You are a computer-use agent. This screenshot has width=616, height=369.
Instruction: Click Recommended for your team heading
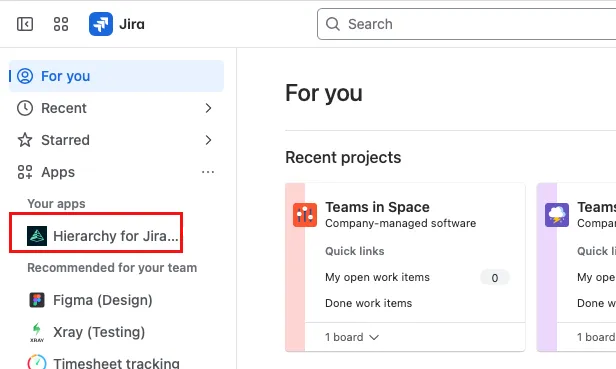(112, 268)
